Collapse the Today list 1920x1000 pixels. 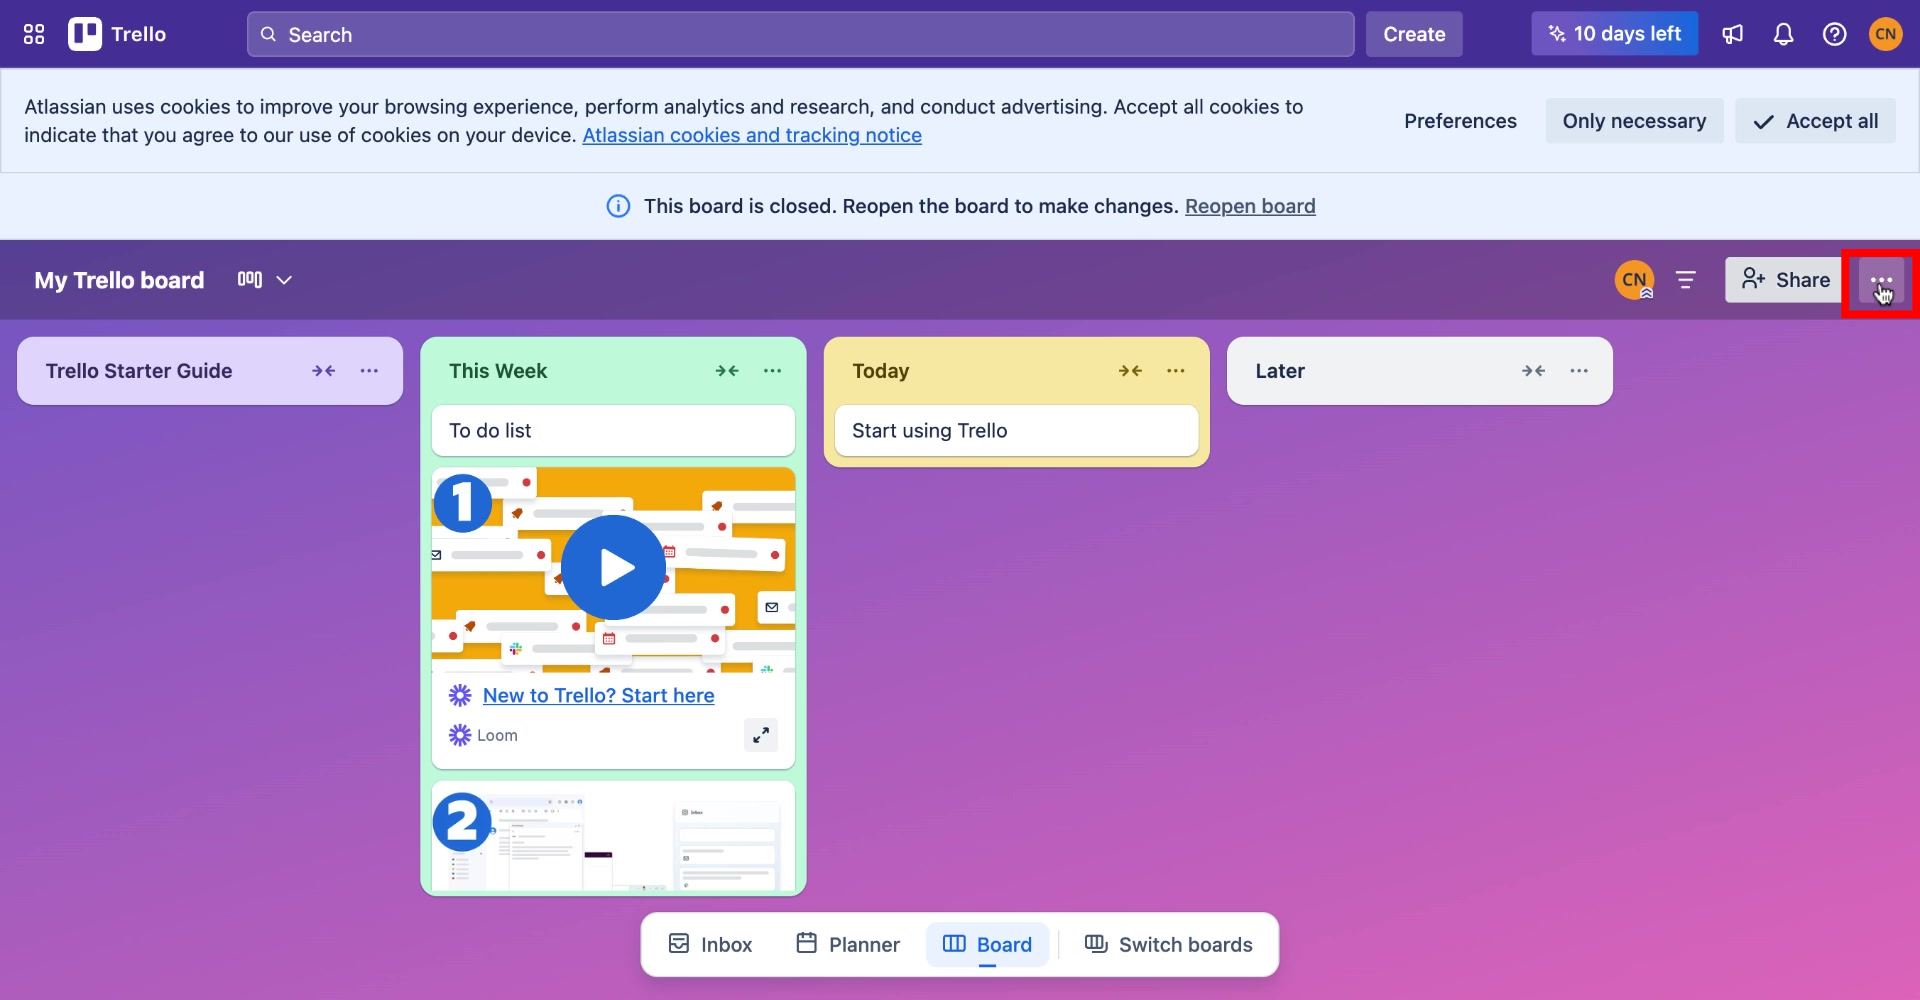(1130, 370)
